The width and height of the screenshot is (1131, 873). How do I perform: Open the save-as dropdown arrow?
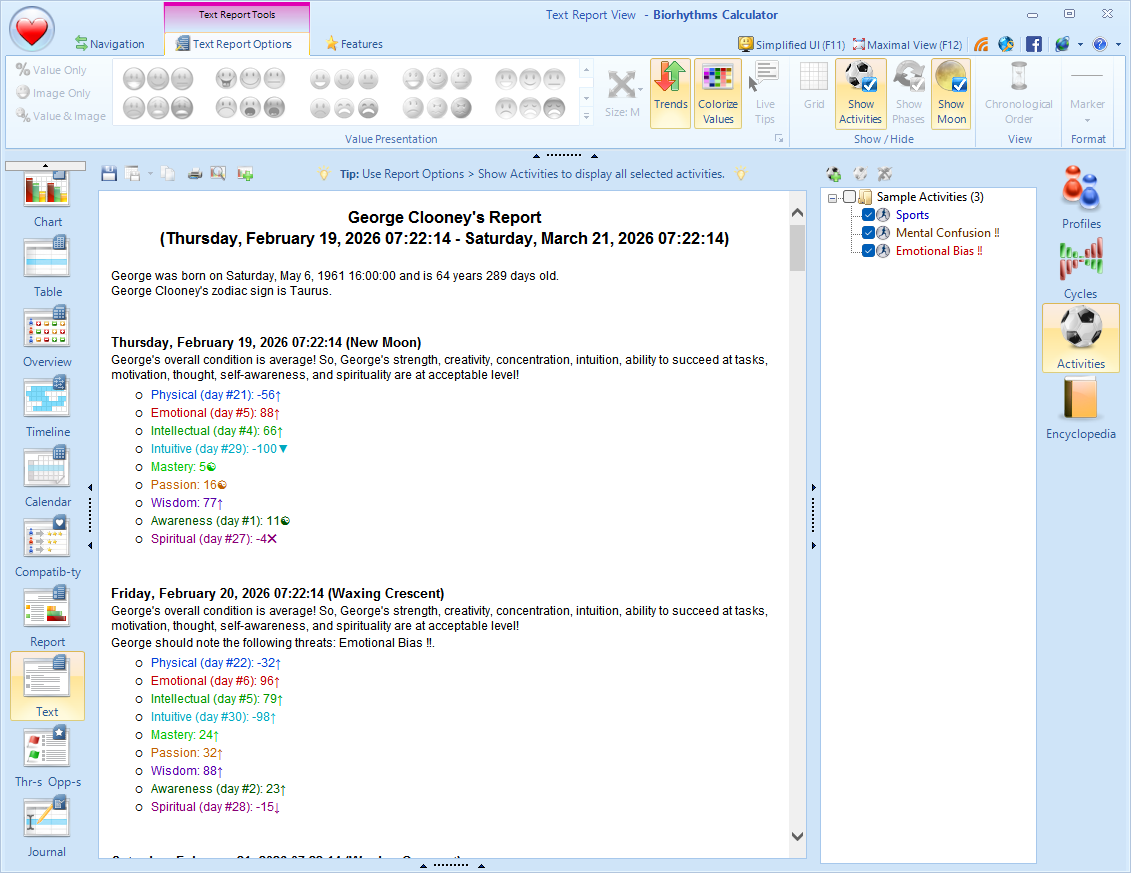[150, 173]
